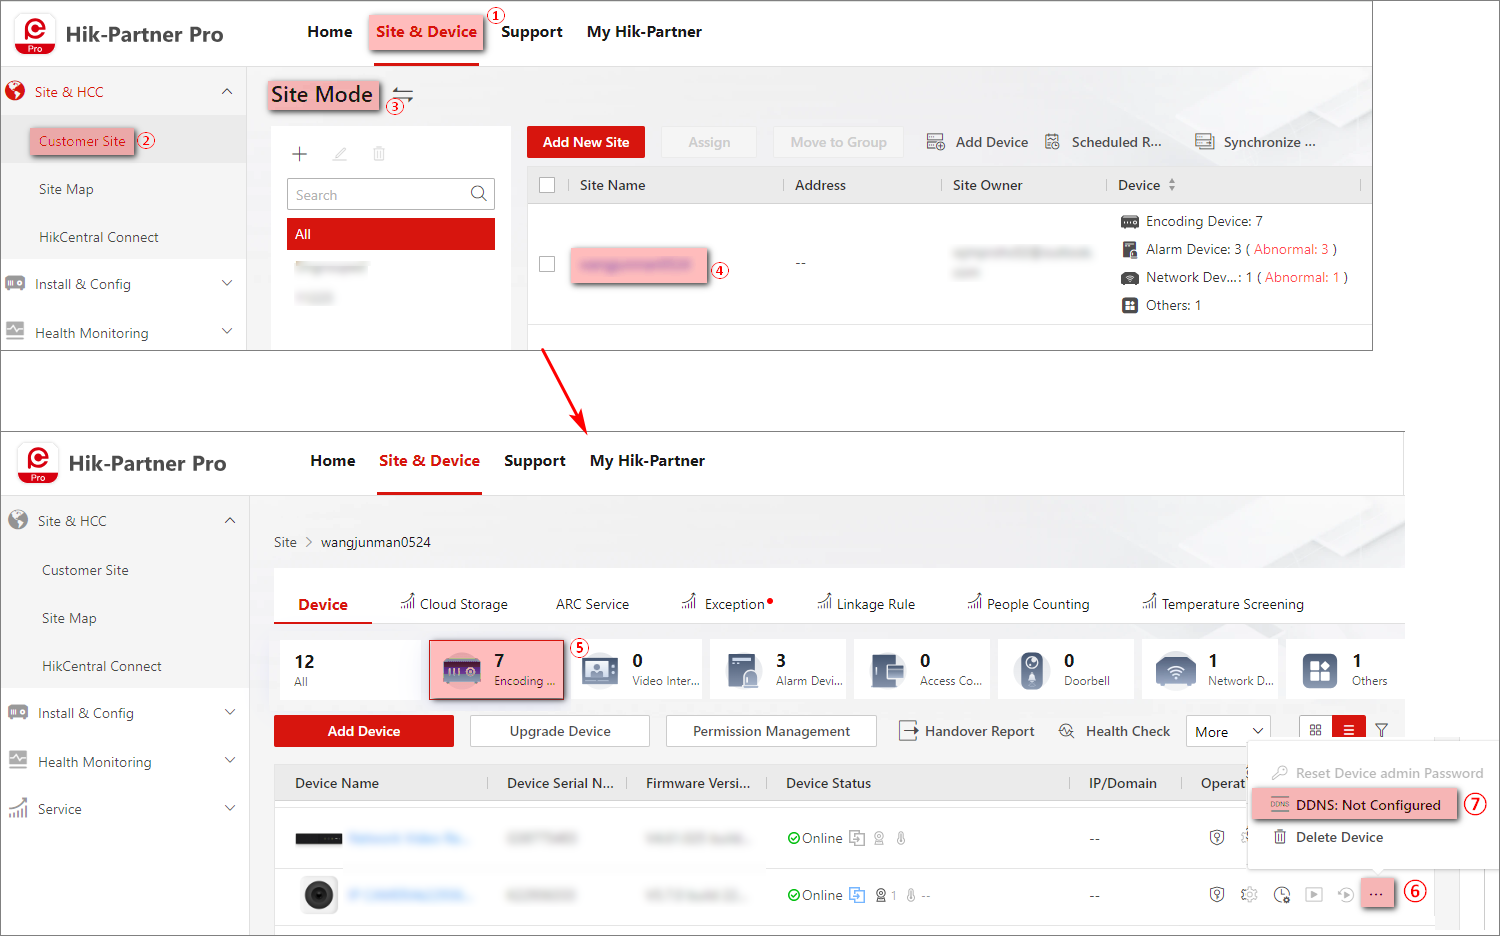
Task: Switch to the People Counting tab
Action: coord(1028,603)
